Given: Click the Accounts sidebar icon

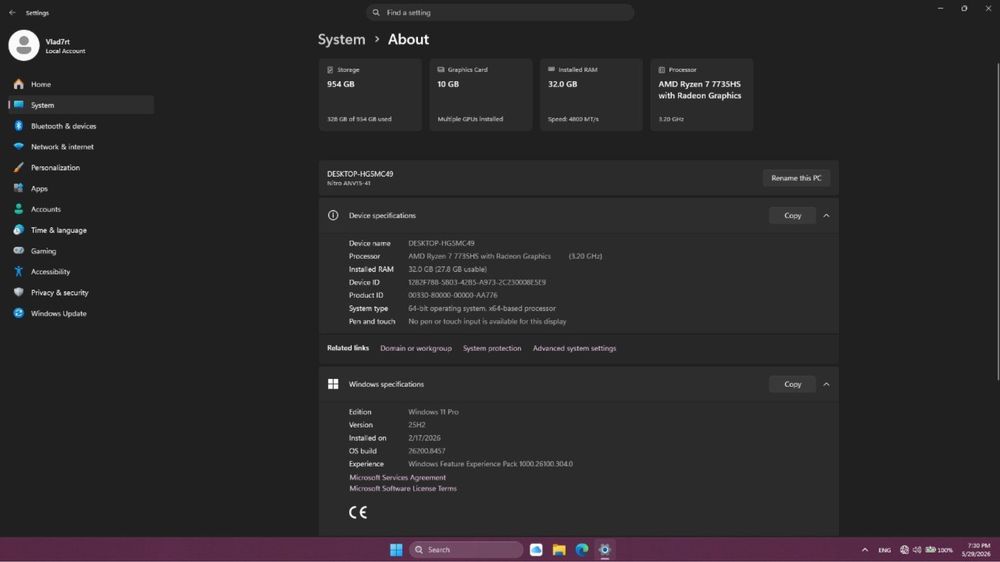Looking at the screenshot, I should coord(18,209).
